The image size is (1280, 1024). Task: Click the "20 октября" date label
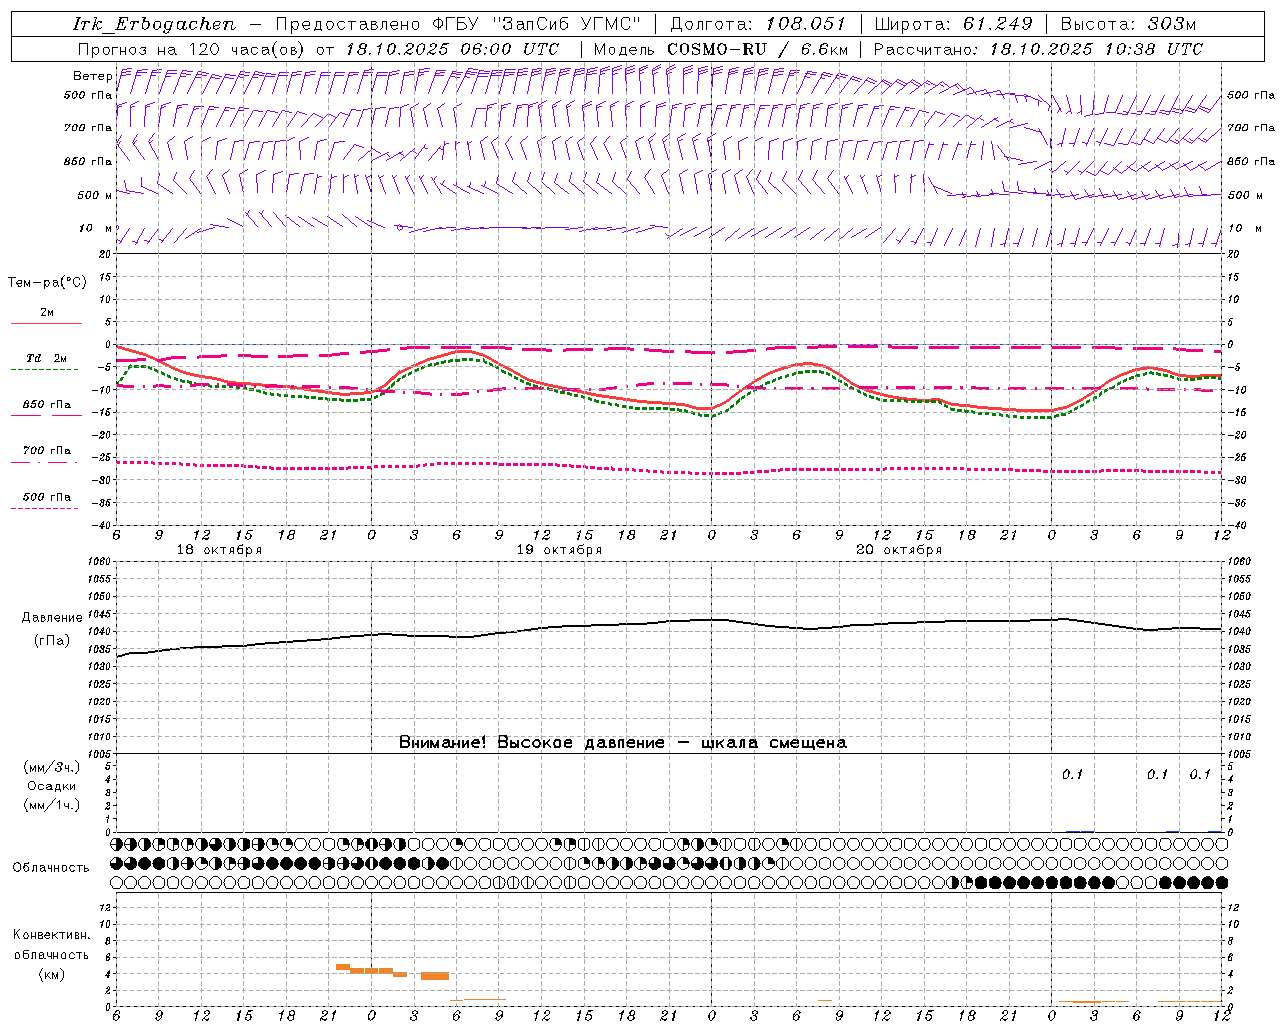click(900, 550)
